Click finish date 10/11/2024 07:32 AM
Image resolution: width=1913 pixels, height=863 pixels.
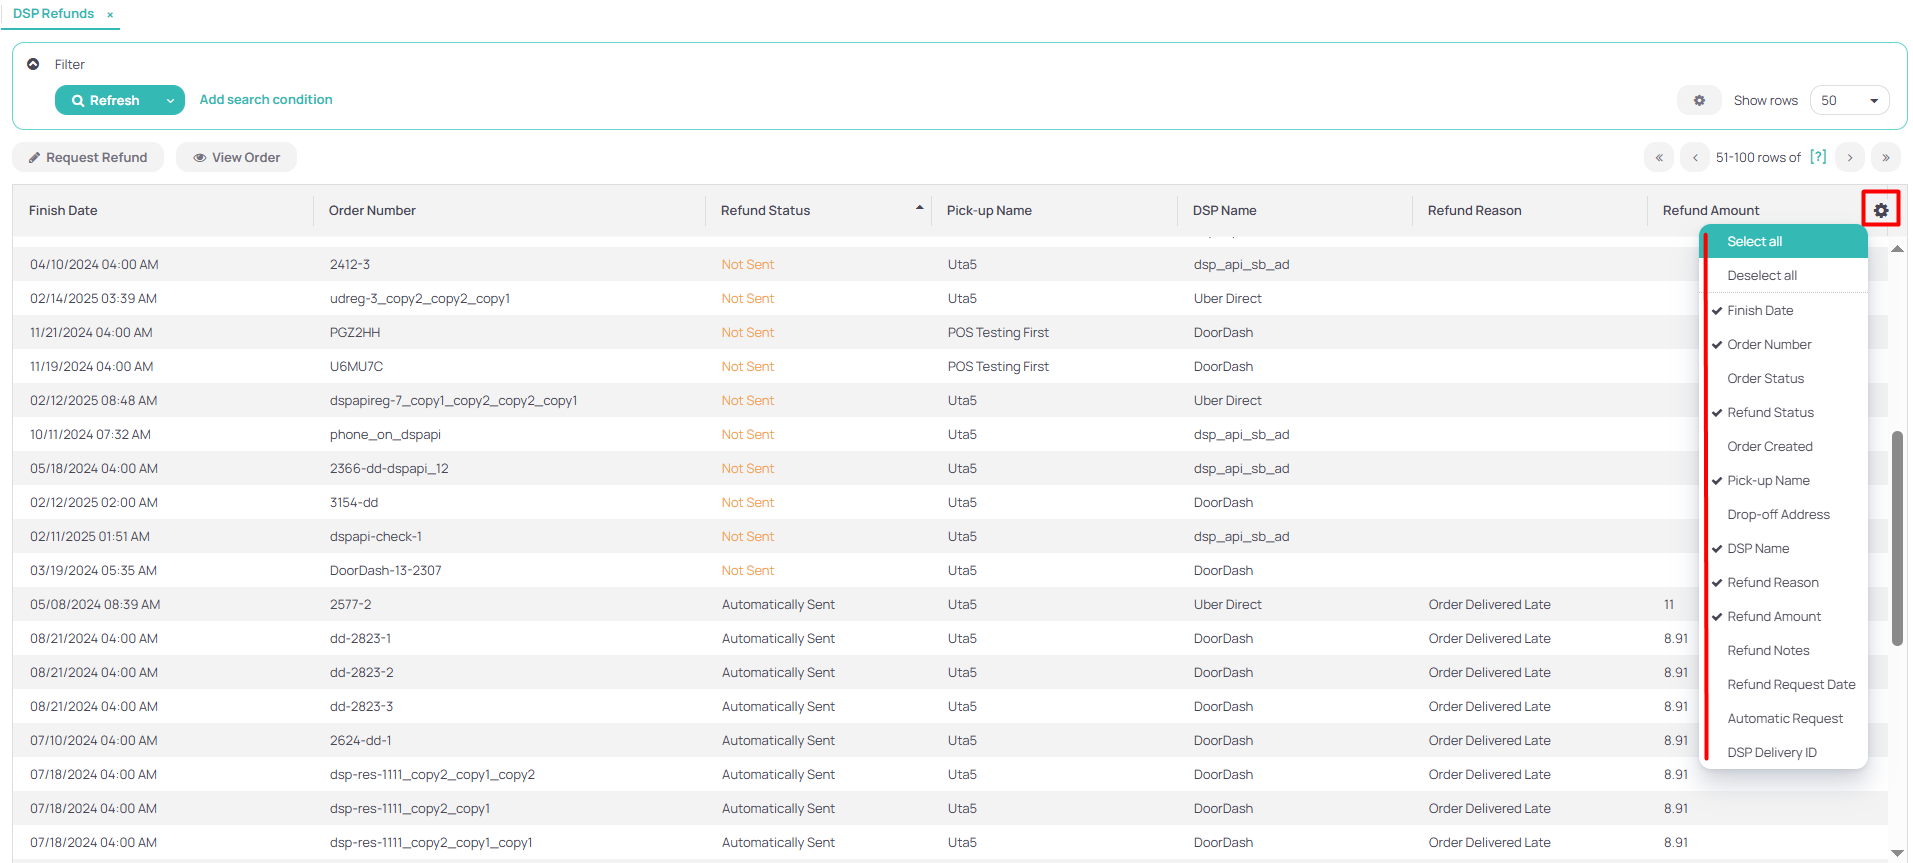[90, 434]
